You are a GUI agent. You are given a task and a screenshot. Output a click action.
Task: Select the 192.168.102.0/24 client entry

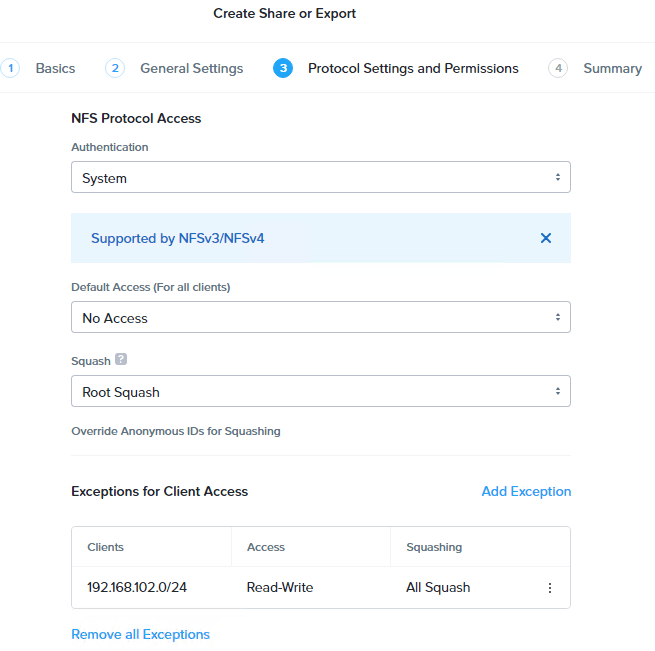[x=137, y=587]
